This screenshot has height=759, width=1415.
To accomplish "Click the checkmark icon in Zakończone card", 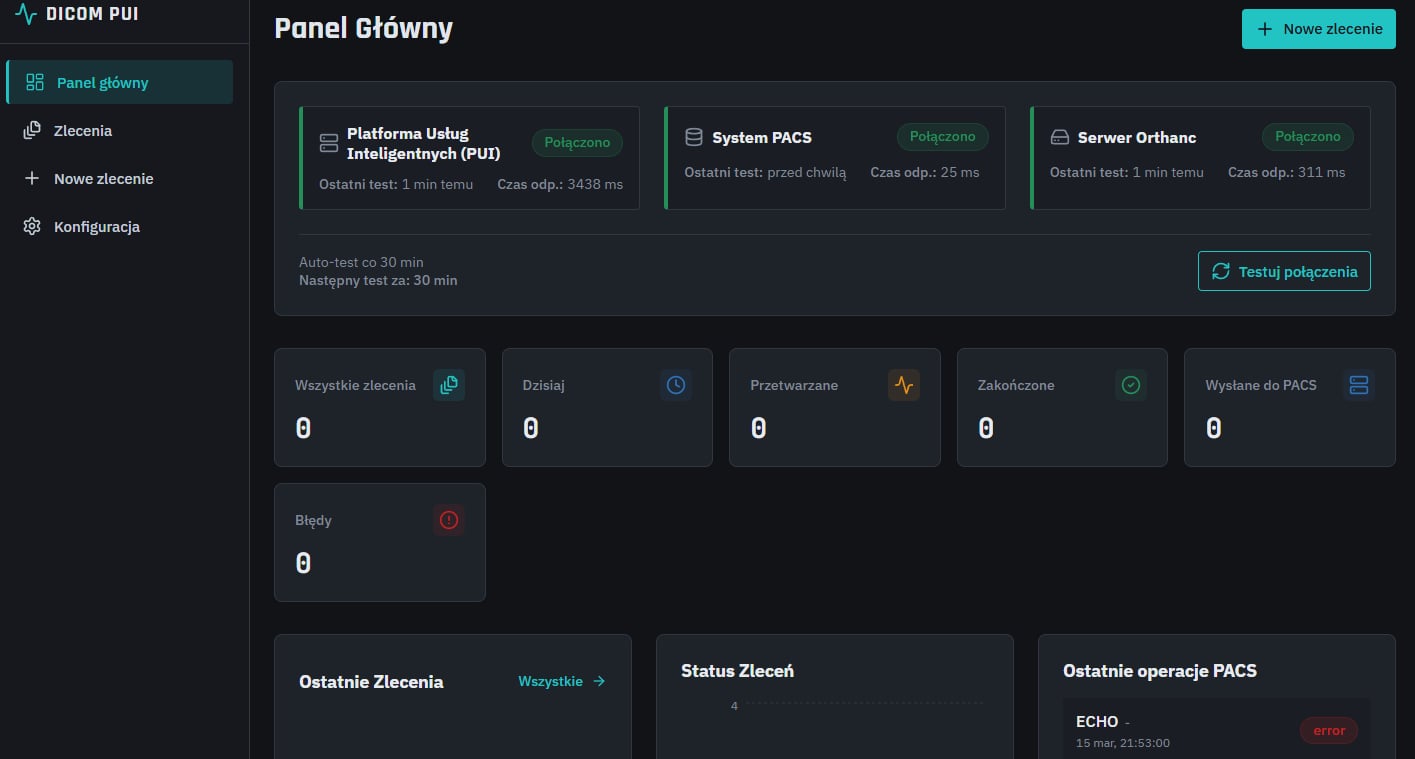I will click(1131, 385).
